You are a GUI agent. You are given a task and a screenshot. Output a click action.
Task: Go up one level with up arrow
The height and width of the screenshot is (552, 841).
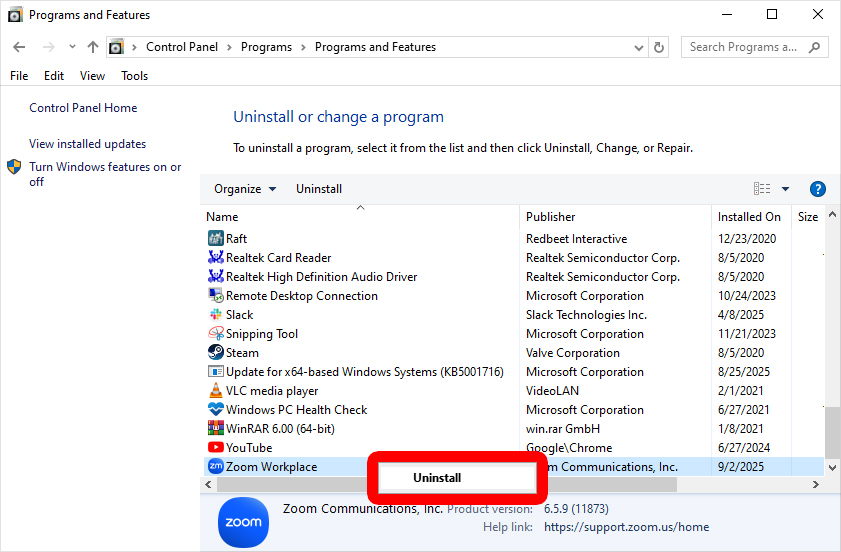point(93,47)
